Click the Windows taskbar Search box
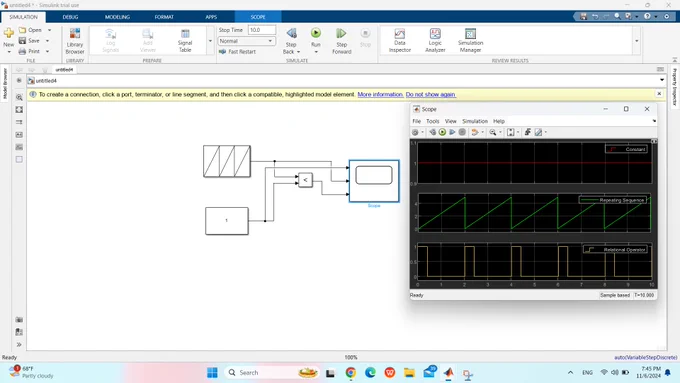This screenshot has width=680, height=383. [272, 373]
